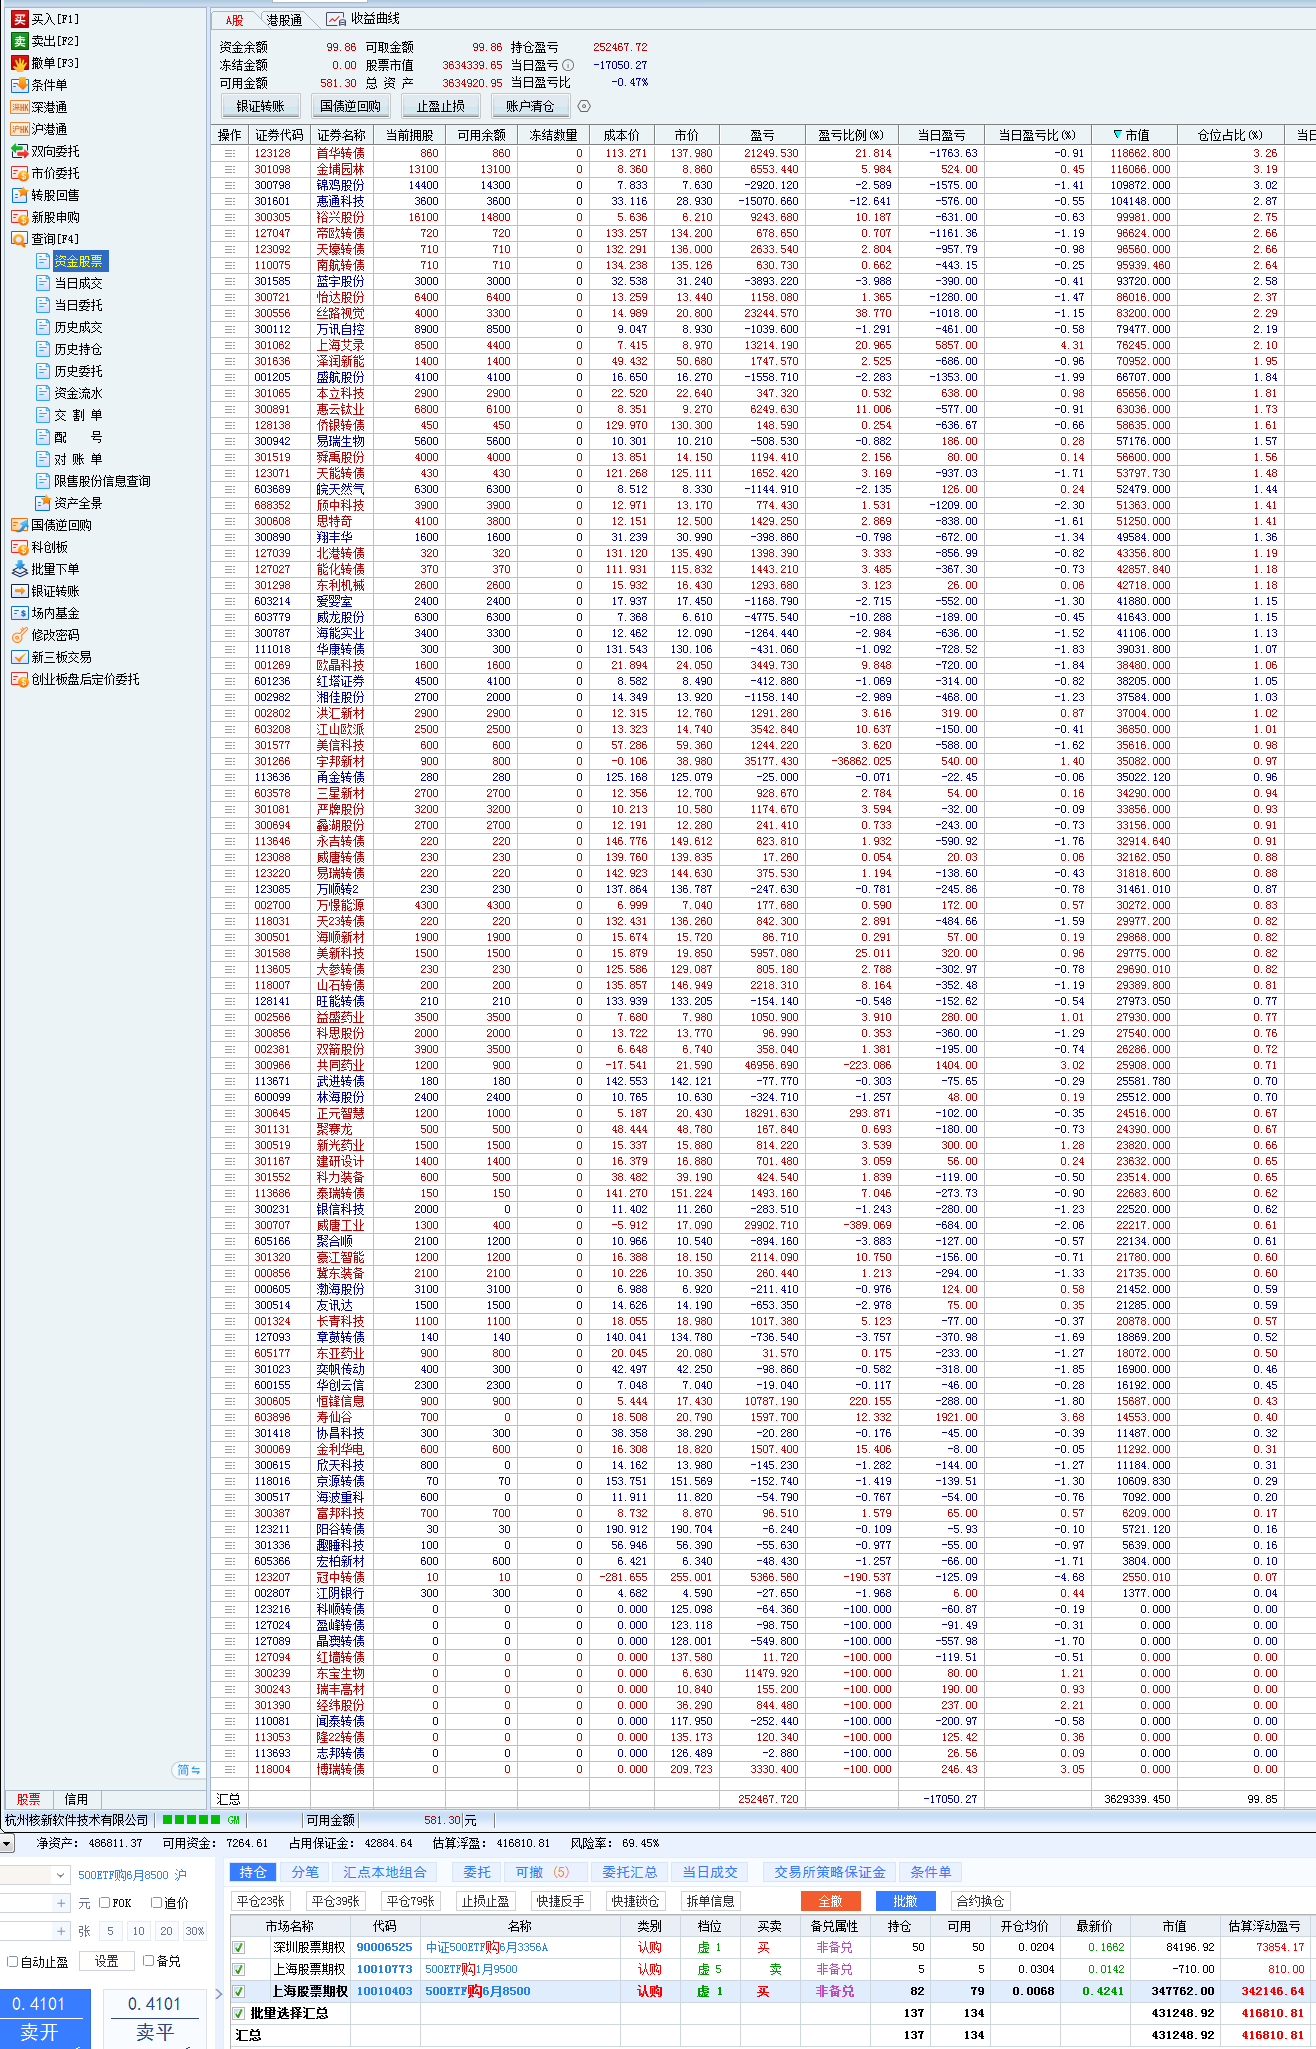Click the 科创板 sidebar icon

pos(20,547)
